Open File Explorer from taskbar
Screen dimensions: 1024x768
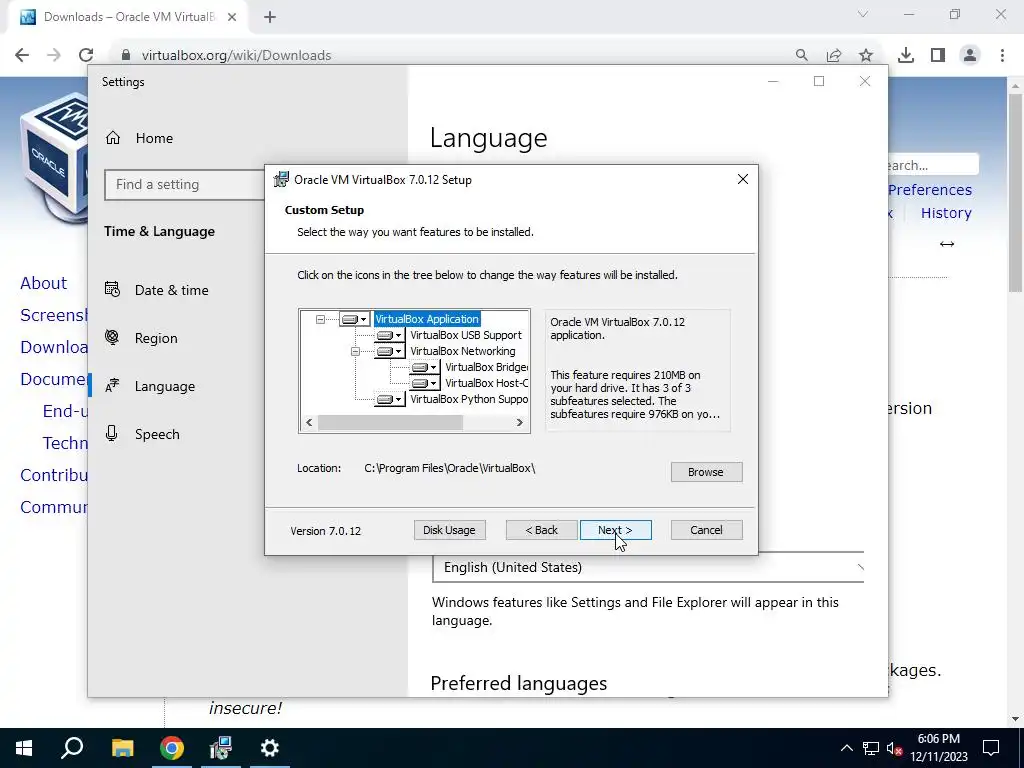pos(122,748)
